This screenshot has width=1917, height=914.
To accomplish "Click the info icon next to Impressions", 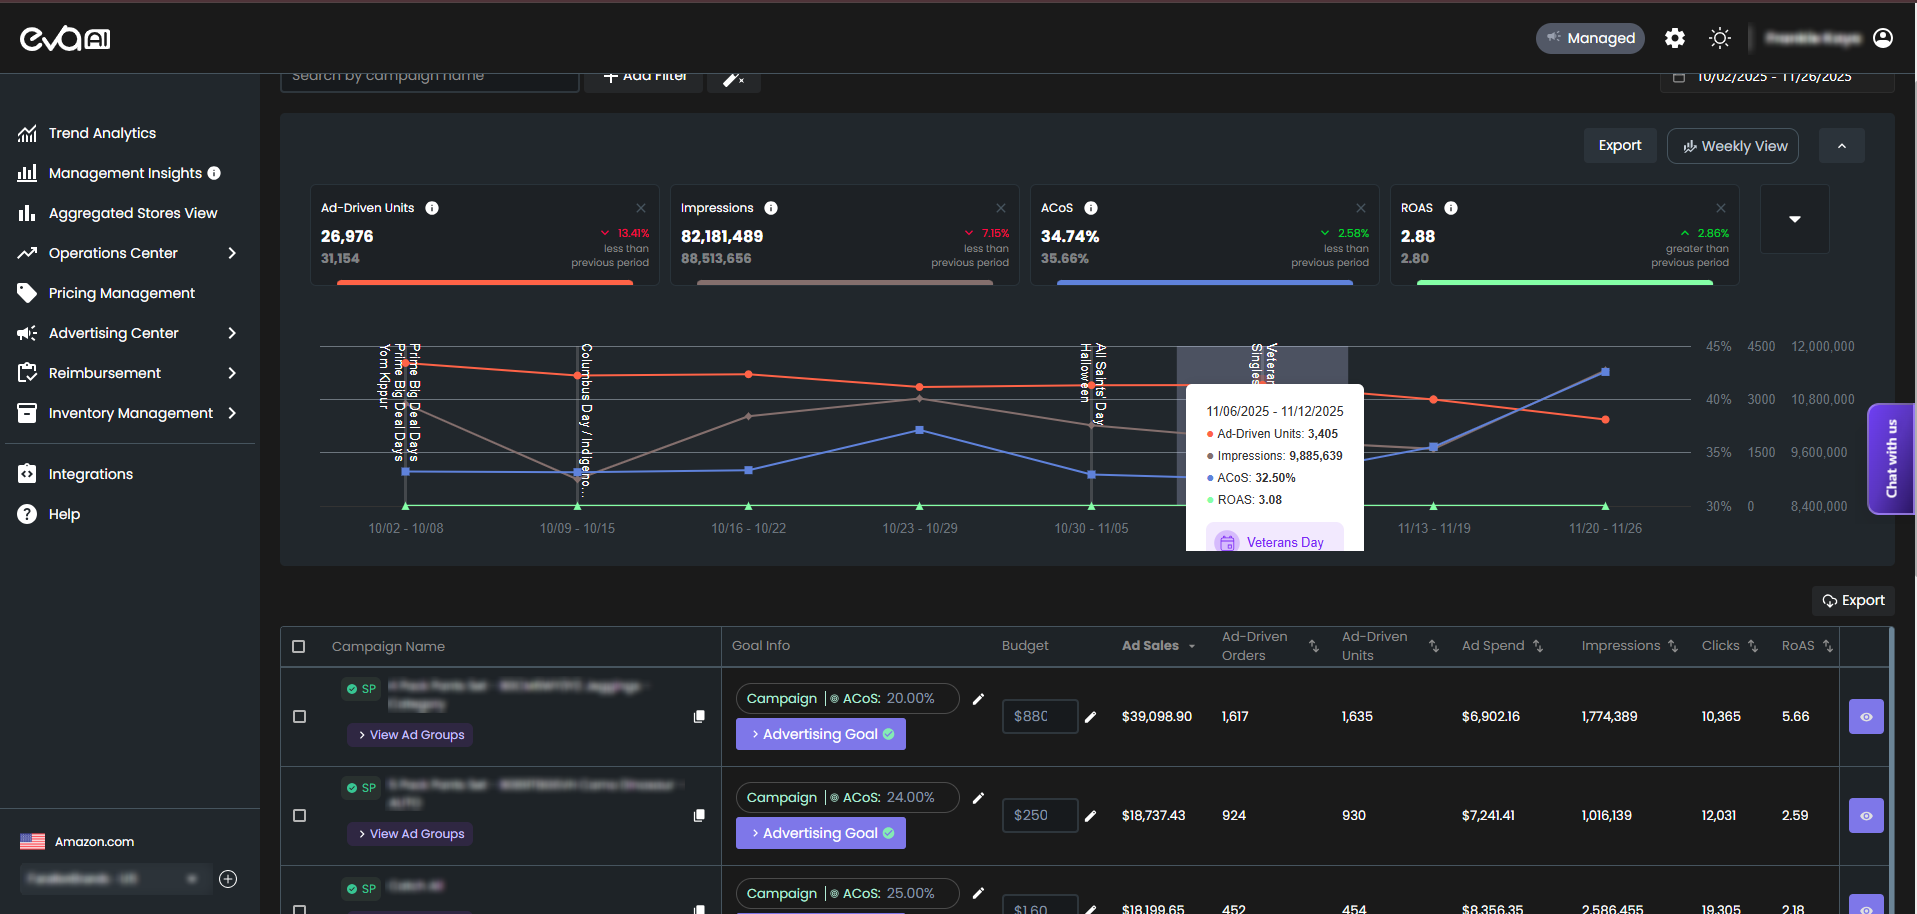I will coord(771,208).
